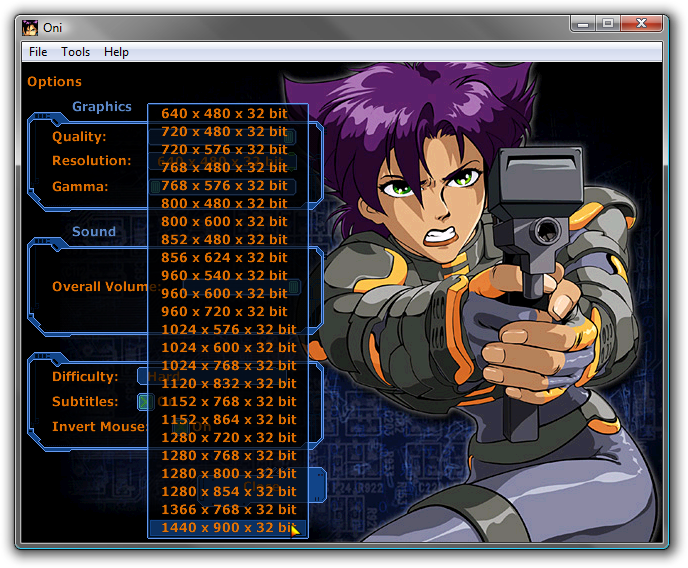Choose 720 x 576 x 32 bit option
Image resolution: width=688 pixels, height=568 pixels.
tap(228, 150)
